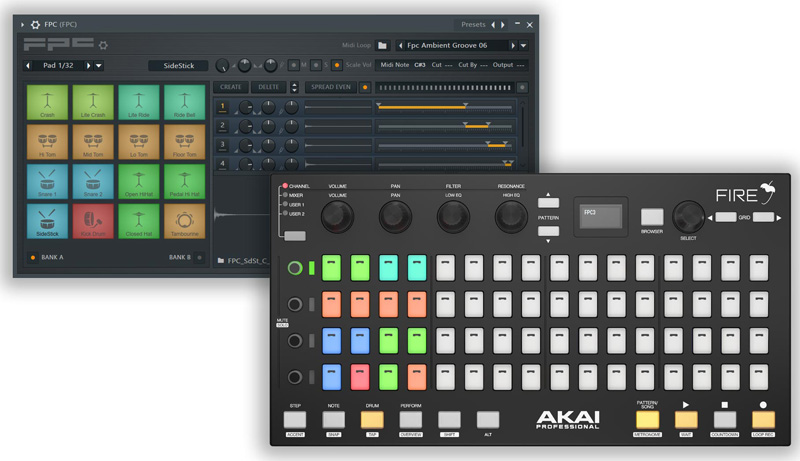
Task: Click the CREATE layer button
Action: [231, 87]
